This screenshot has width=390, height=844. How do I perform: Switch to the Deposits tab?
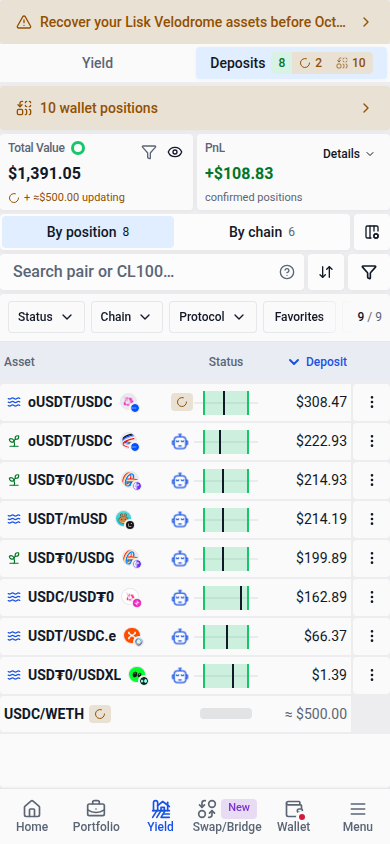coord(292,63)
